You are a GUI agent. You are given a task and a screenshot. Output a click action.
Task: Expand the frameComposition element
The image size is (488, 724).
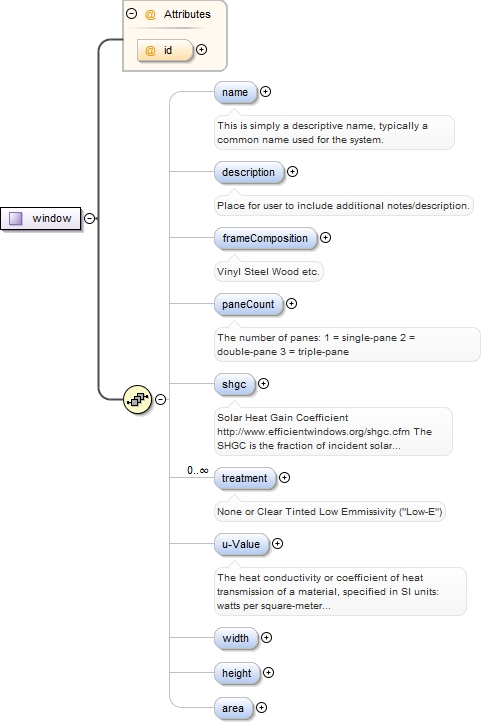pyautogui.click(x=325, y=238)
